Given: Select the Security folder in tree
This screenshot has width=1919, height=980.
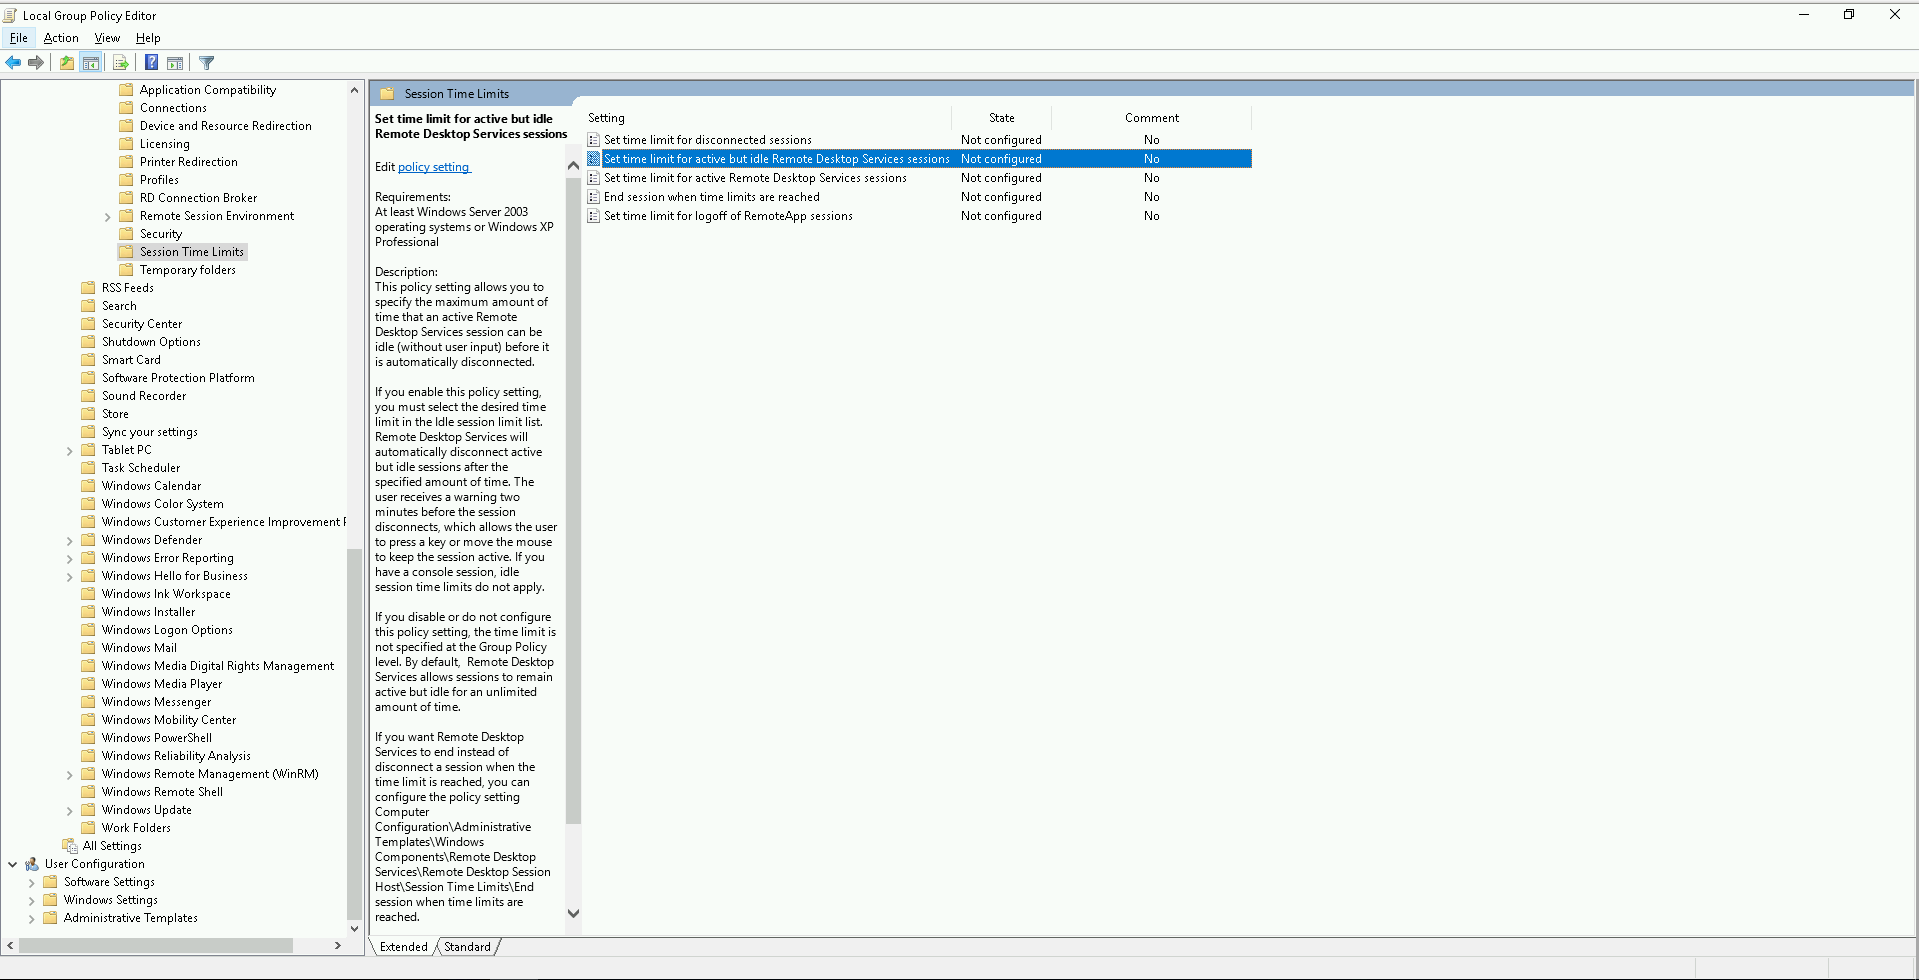Looking at the screenshot, I should 161,234.
